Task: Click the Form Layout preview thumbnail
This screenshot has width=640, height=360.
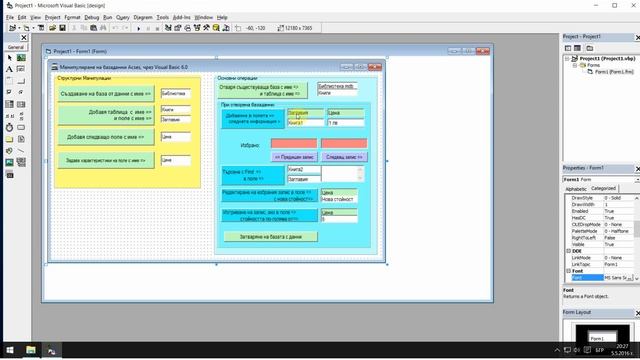Action: [602, 334]
